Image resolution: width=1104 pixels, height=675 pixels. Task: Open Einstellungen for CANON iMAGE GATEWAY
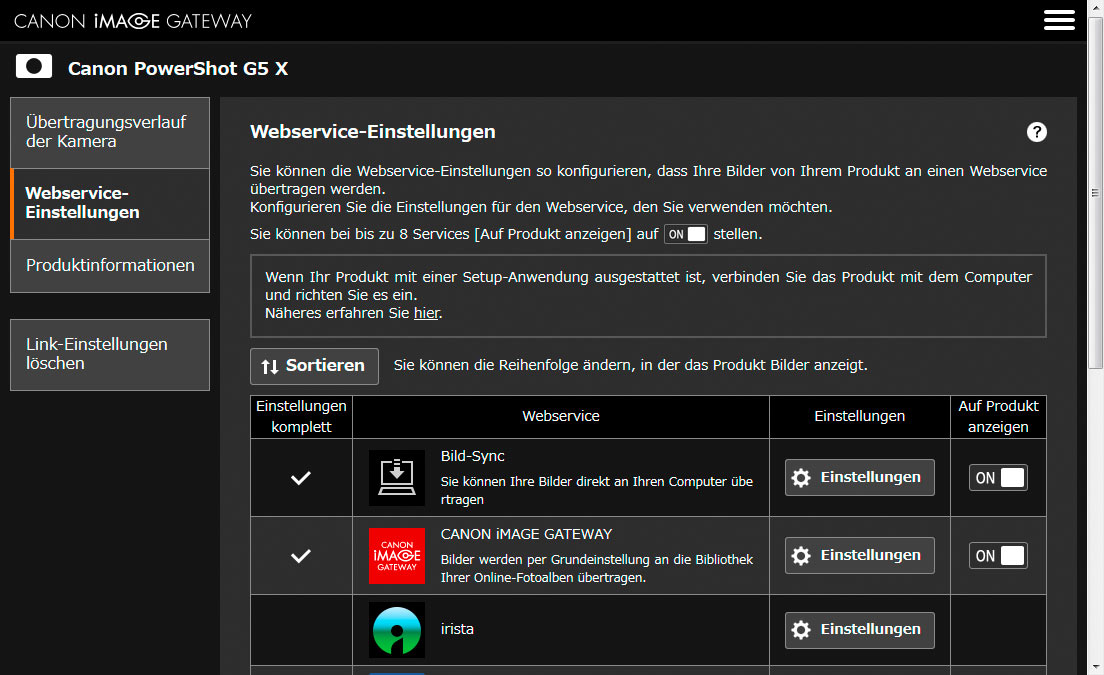click(859, 556)
